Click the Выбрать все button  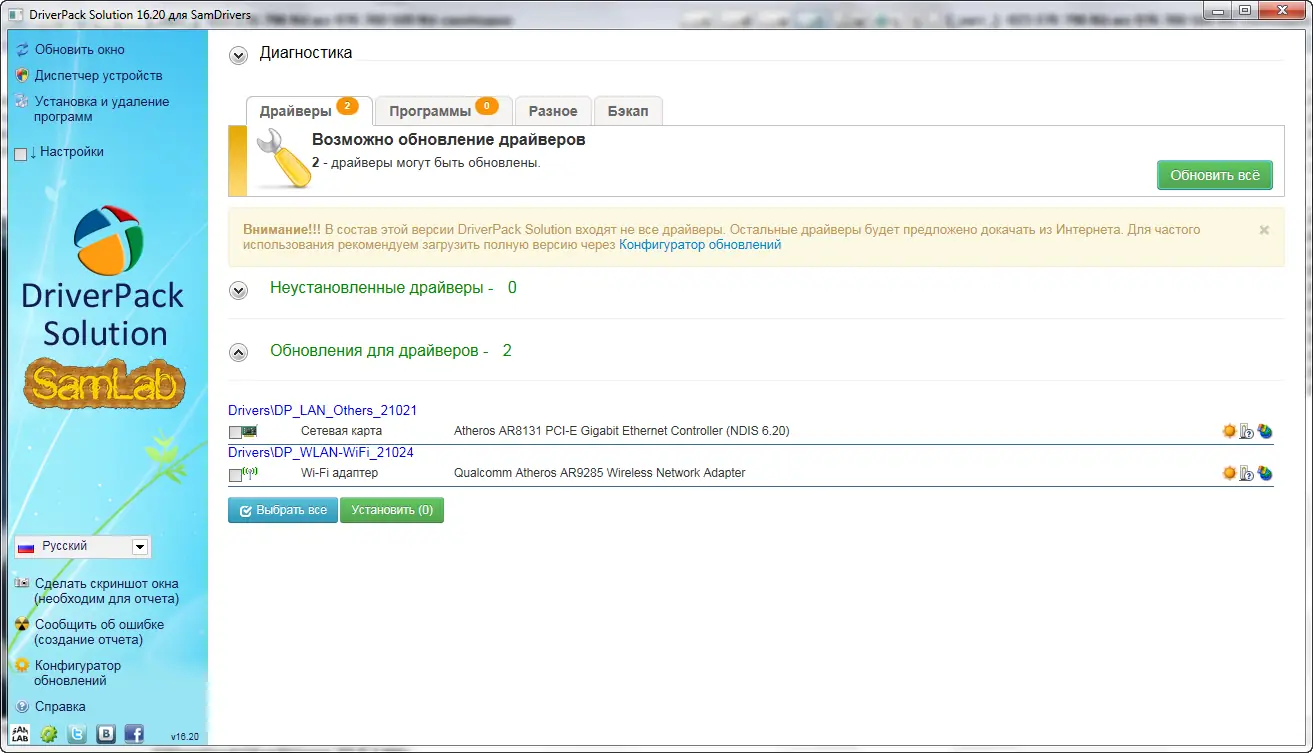point(283,510)
